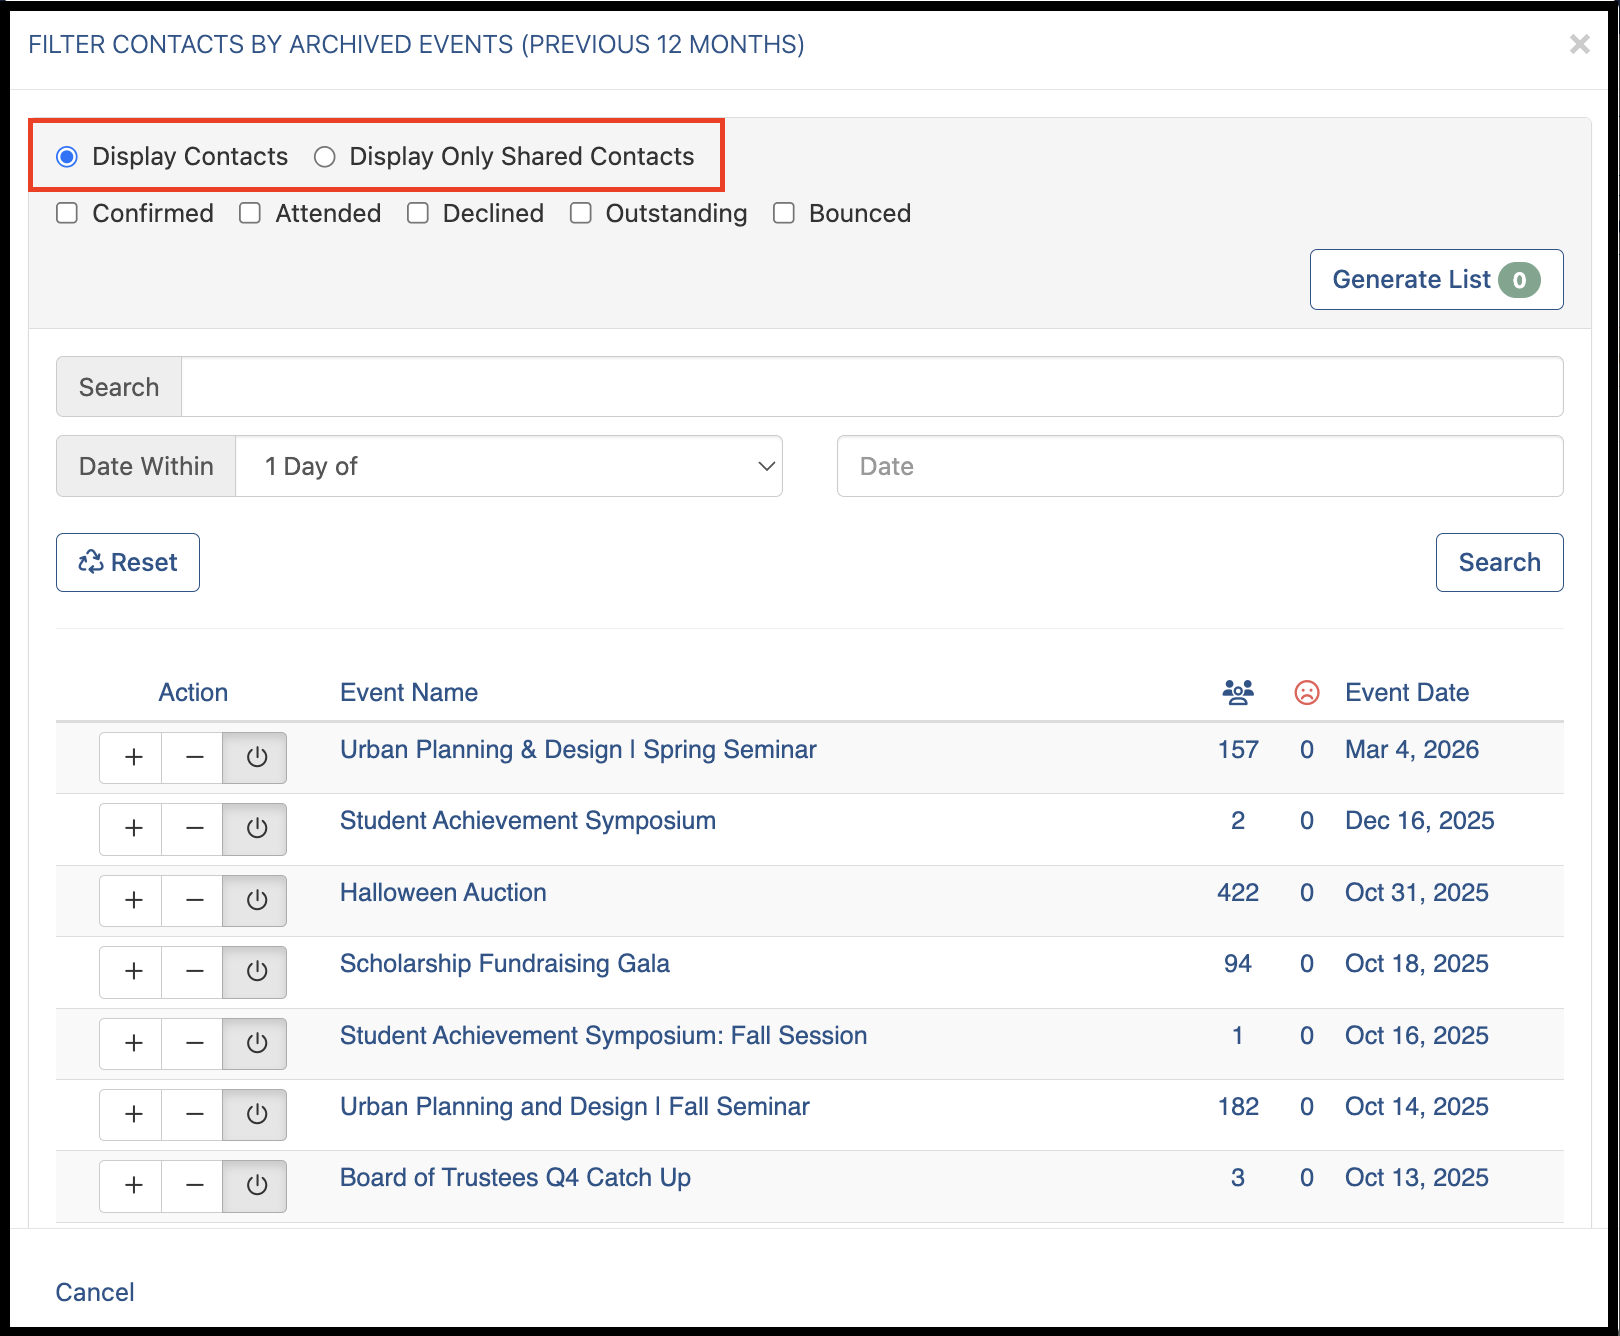1620x1336 pixels.
Task: Click attendee count 157
Action: (1238, 750)
